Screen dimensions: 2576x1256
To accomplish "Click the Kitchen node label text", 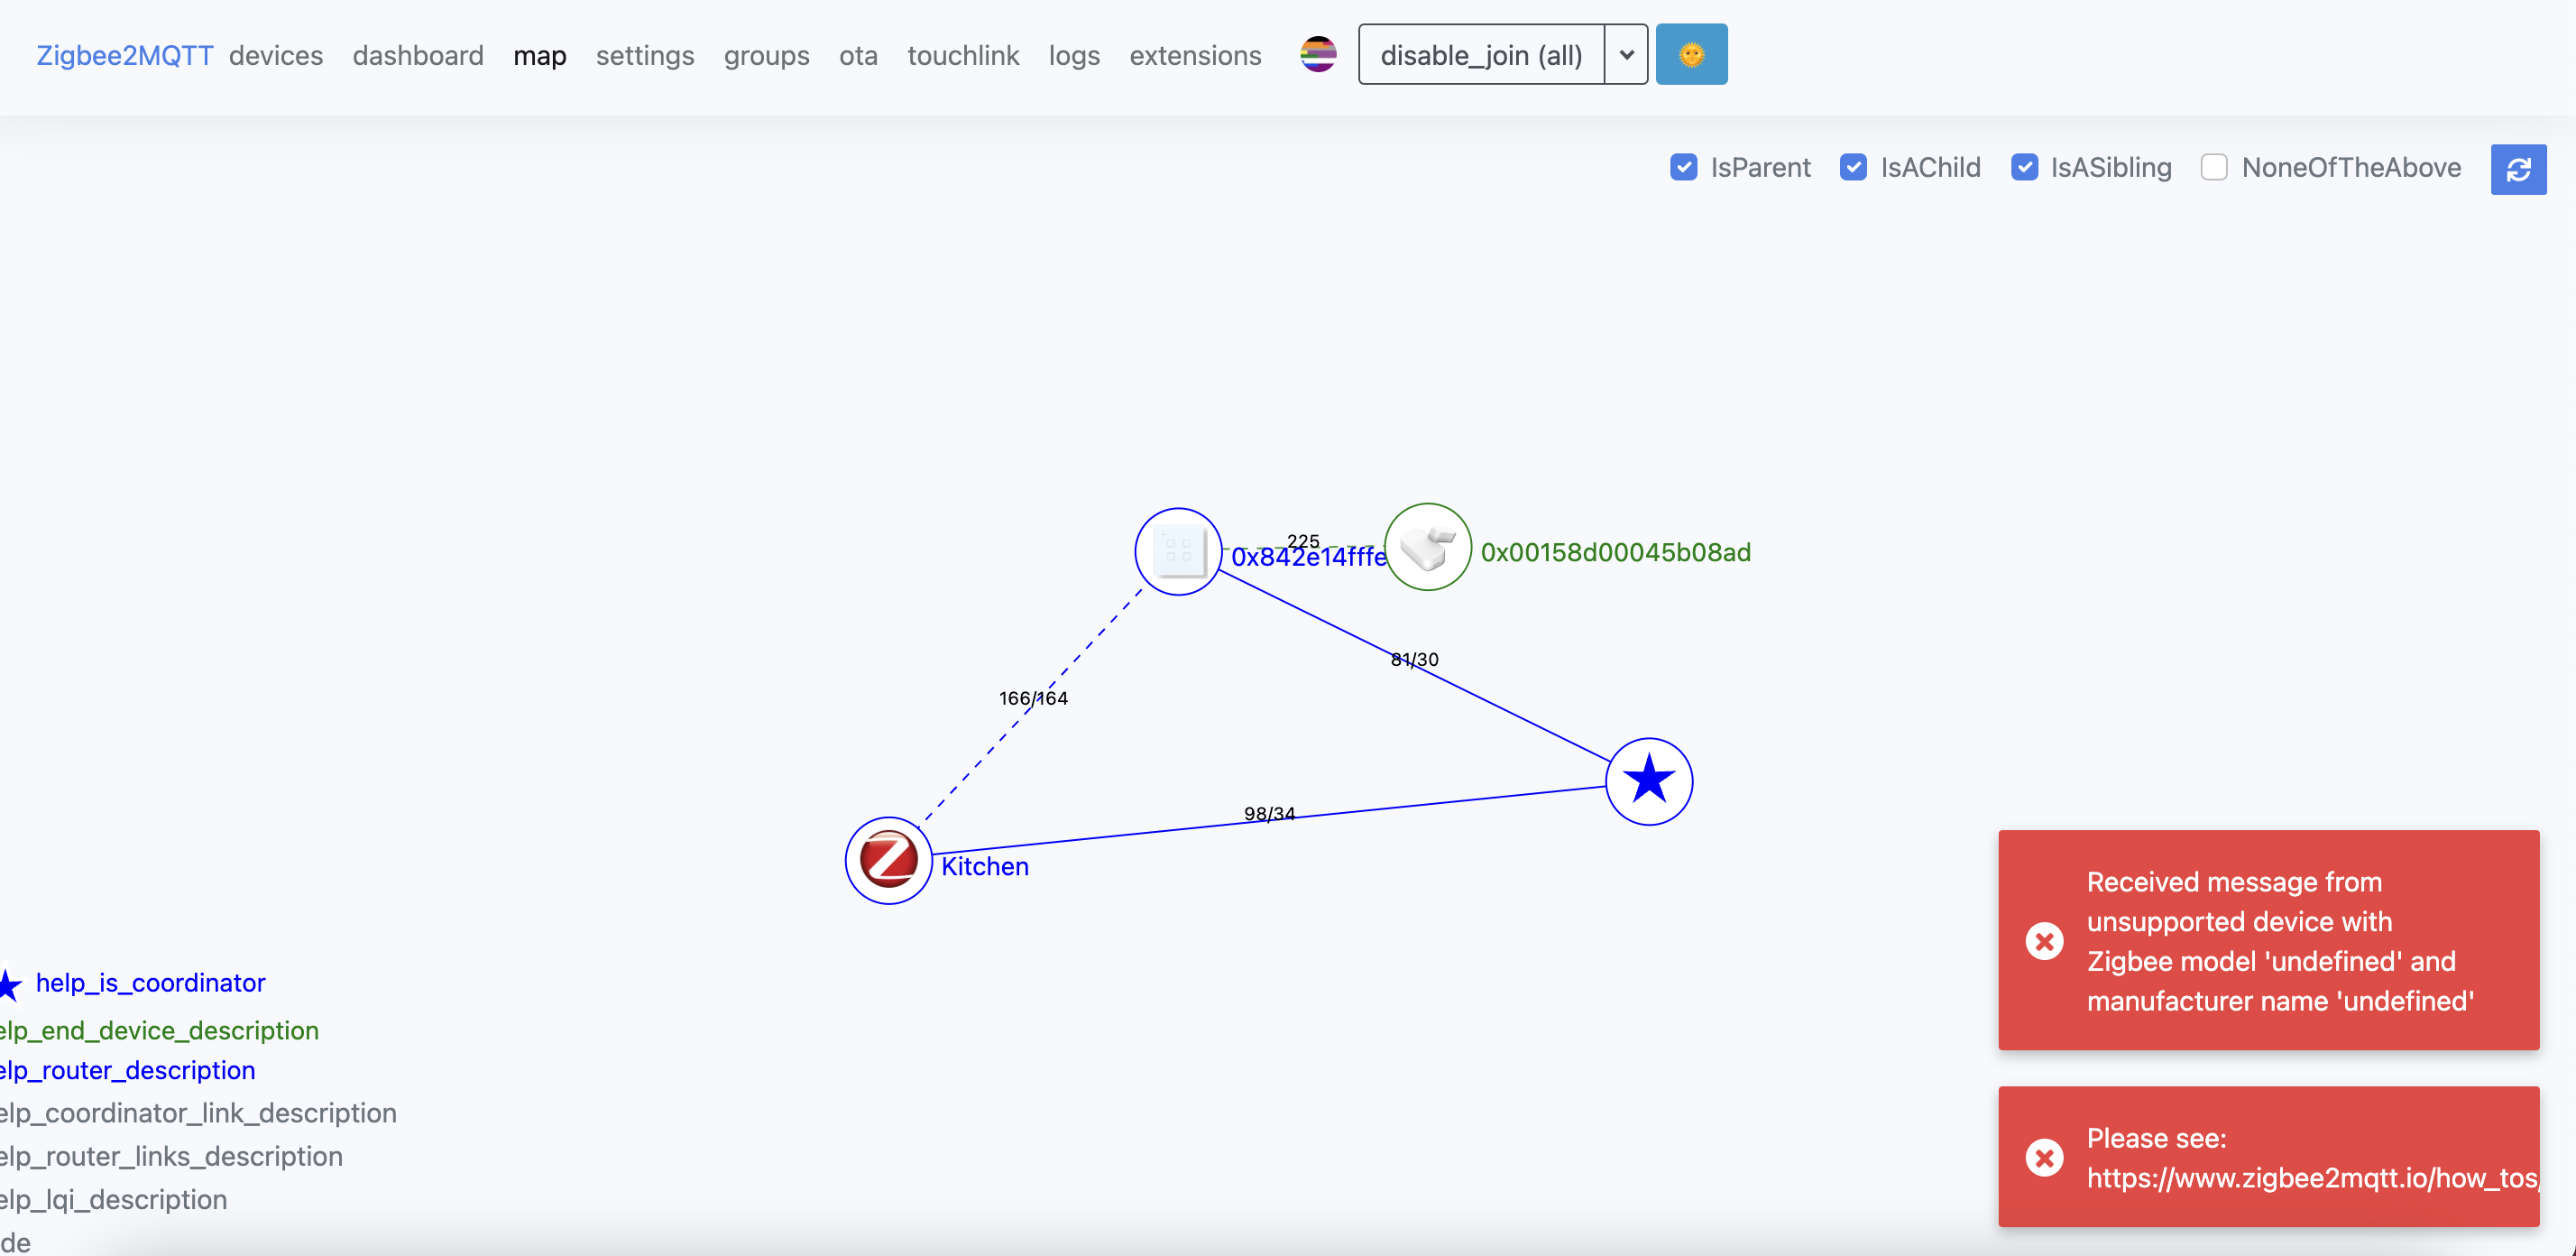I will 984,867.
